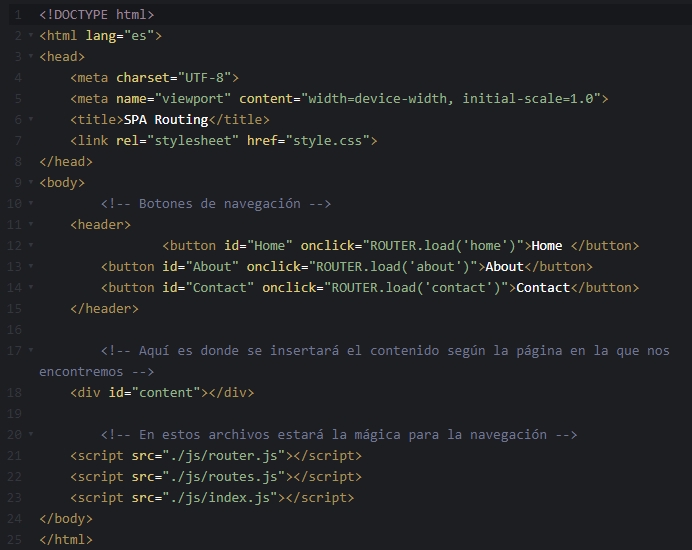Viewport: 692px width, 550px height.
Task: Toggle fold arrow next to line 13
Action: 31,266
